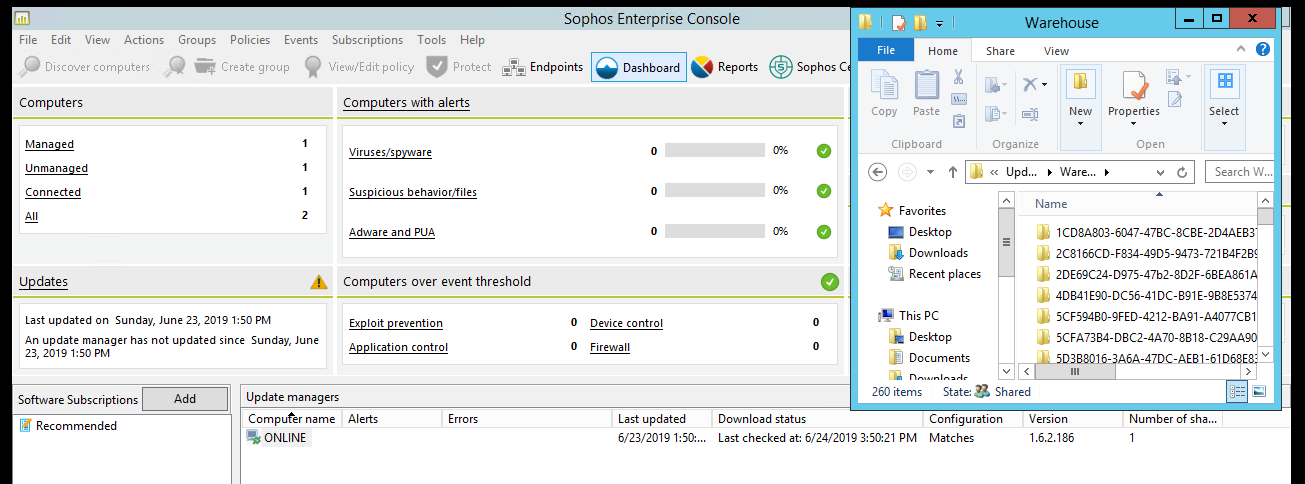Image resolution: width=1305 pixels, height=484 pixels.
Task: Select folder starting with 1CD8A803-6047
Action: pyautogui.click(x=1147, y=232)
